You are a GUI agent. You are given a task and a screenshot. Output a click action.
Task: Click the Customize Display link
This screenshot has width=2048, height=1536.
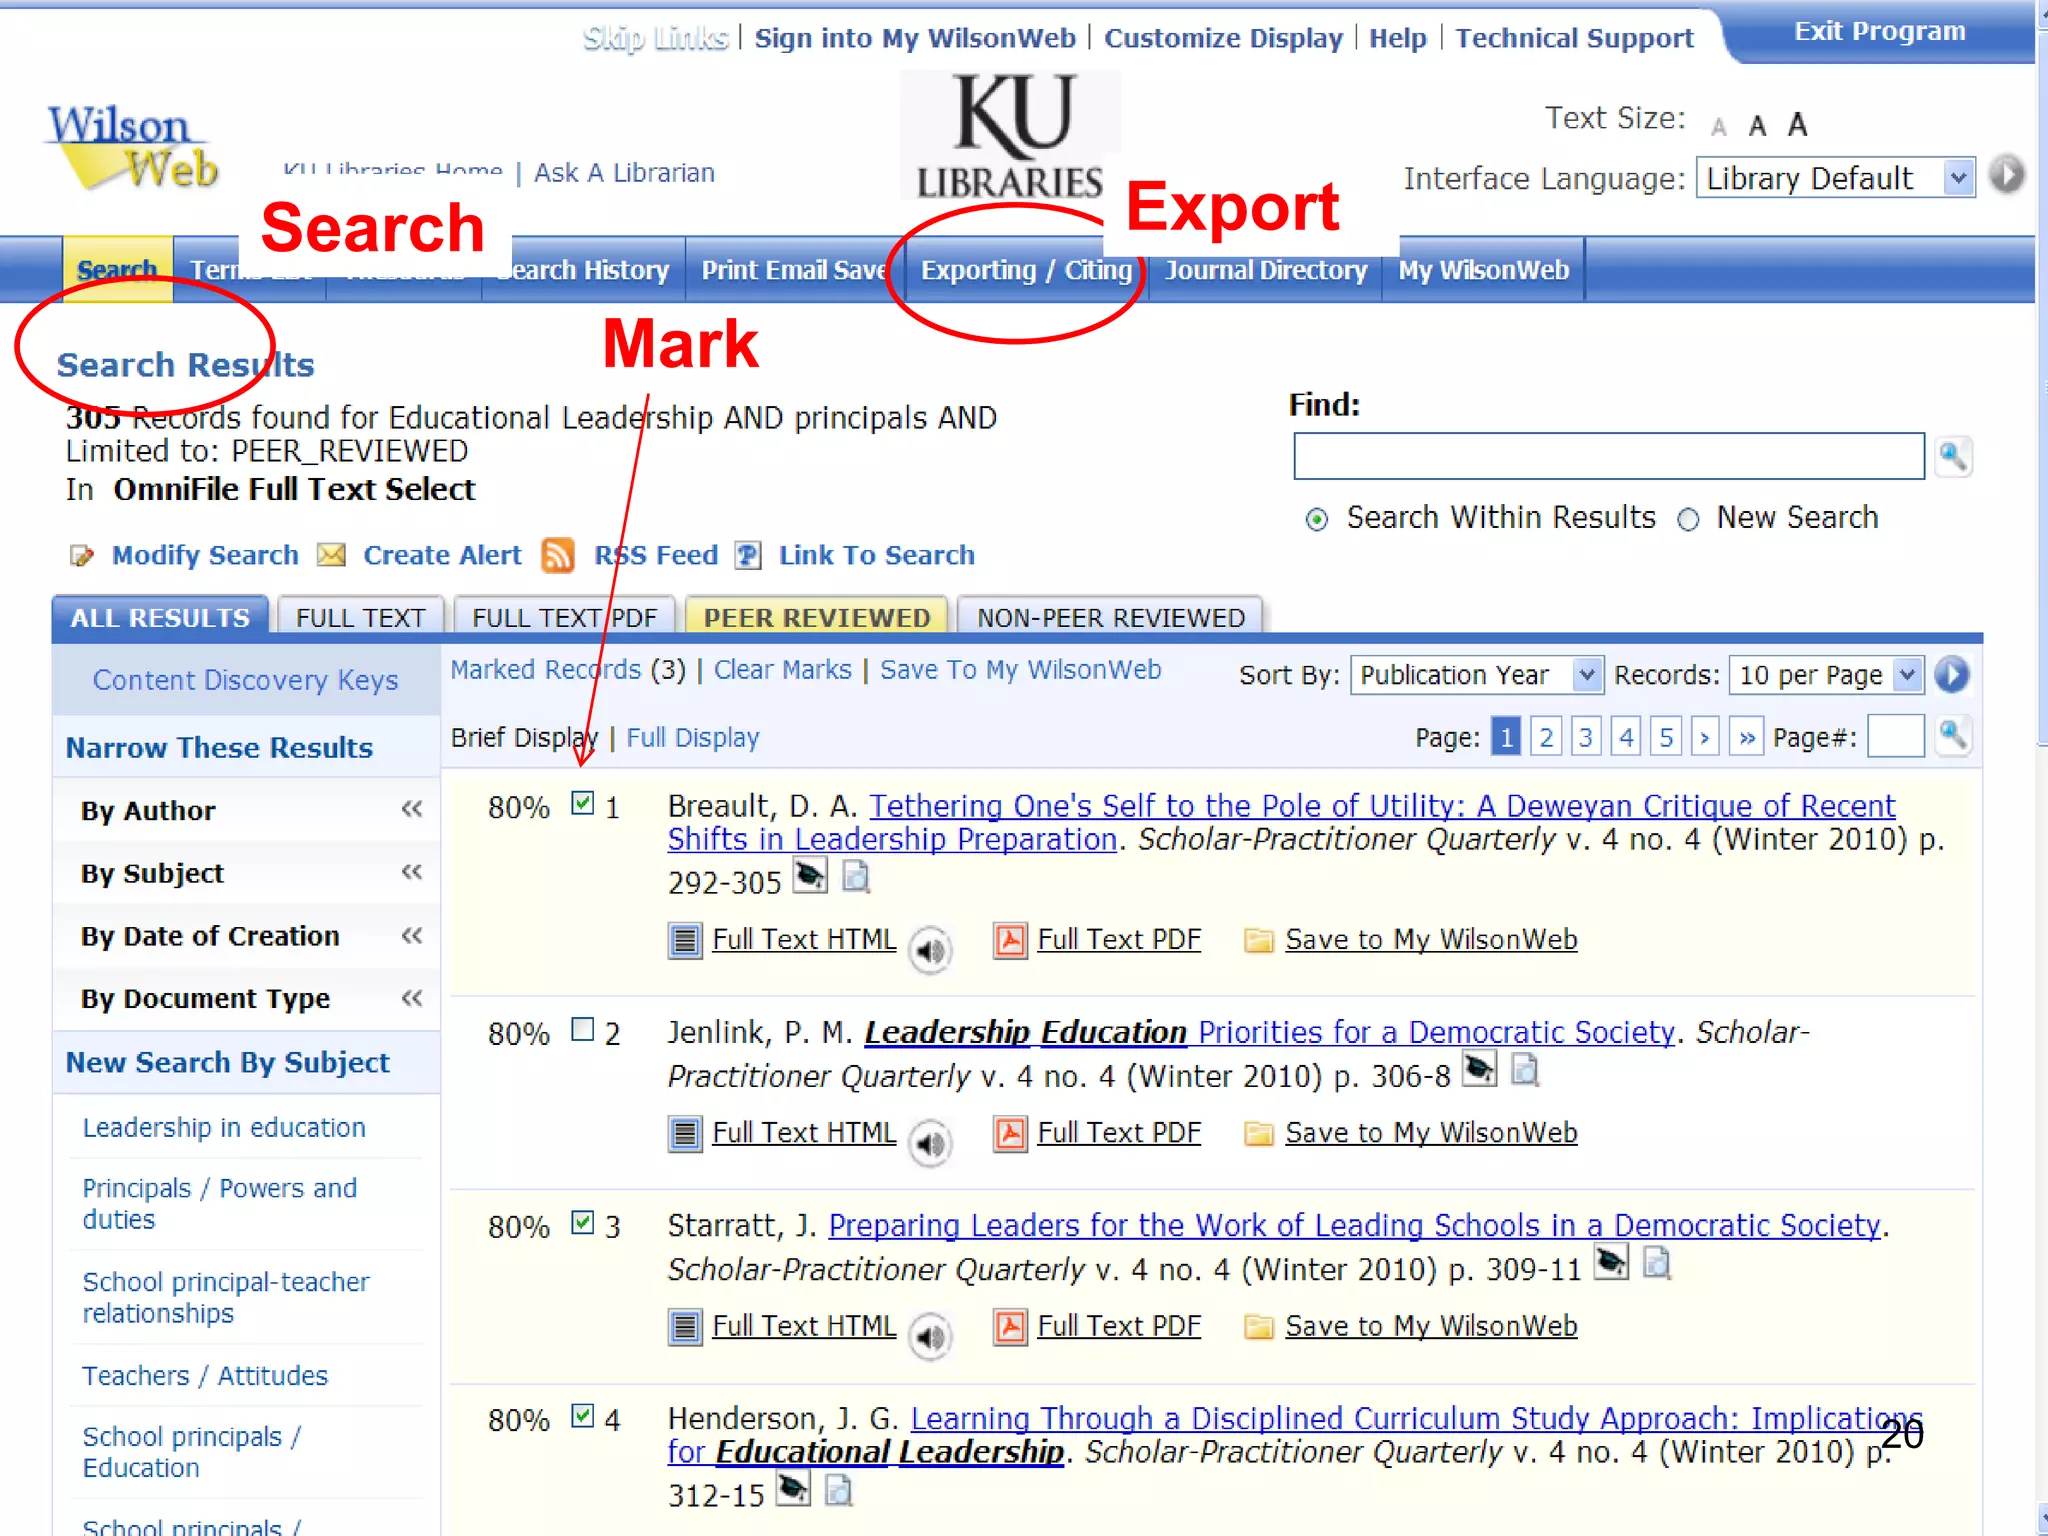tap(1223, 39)
